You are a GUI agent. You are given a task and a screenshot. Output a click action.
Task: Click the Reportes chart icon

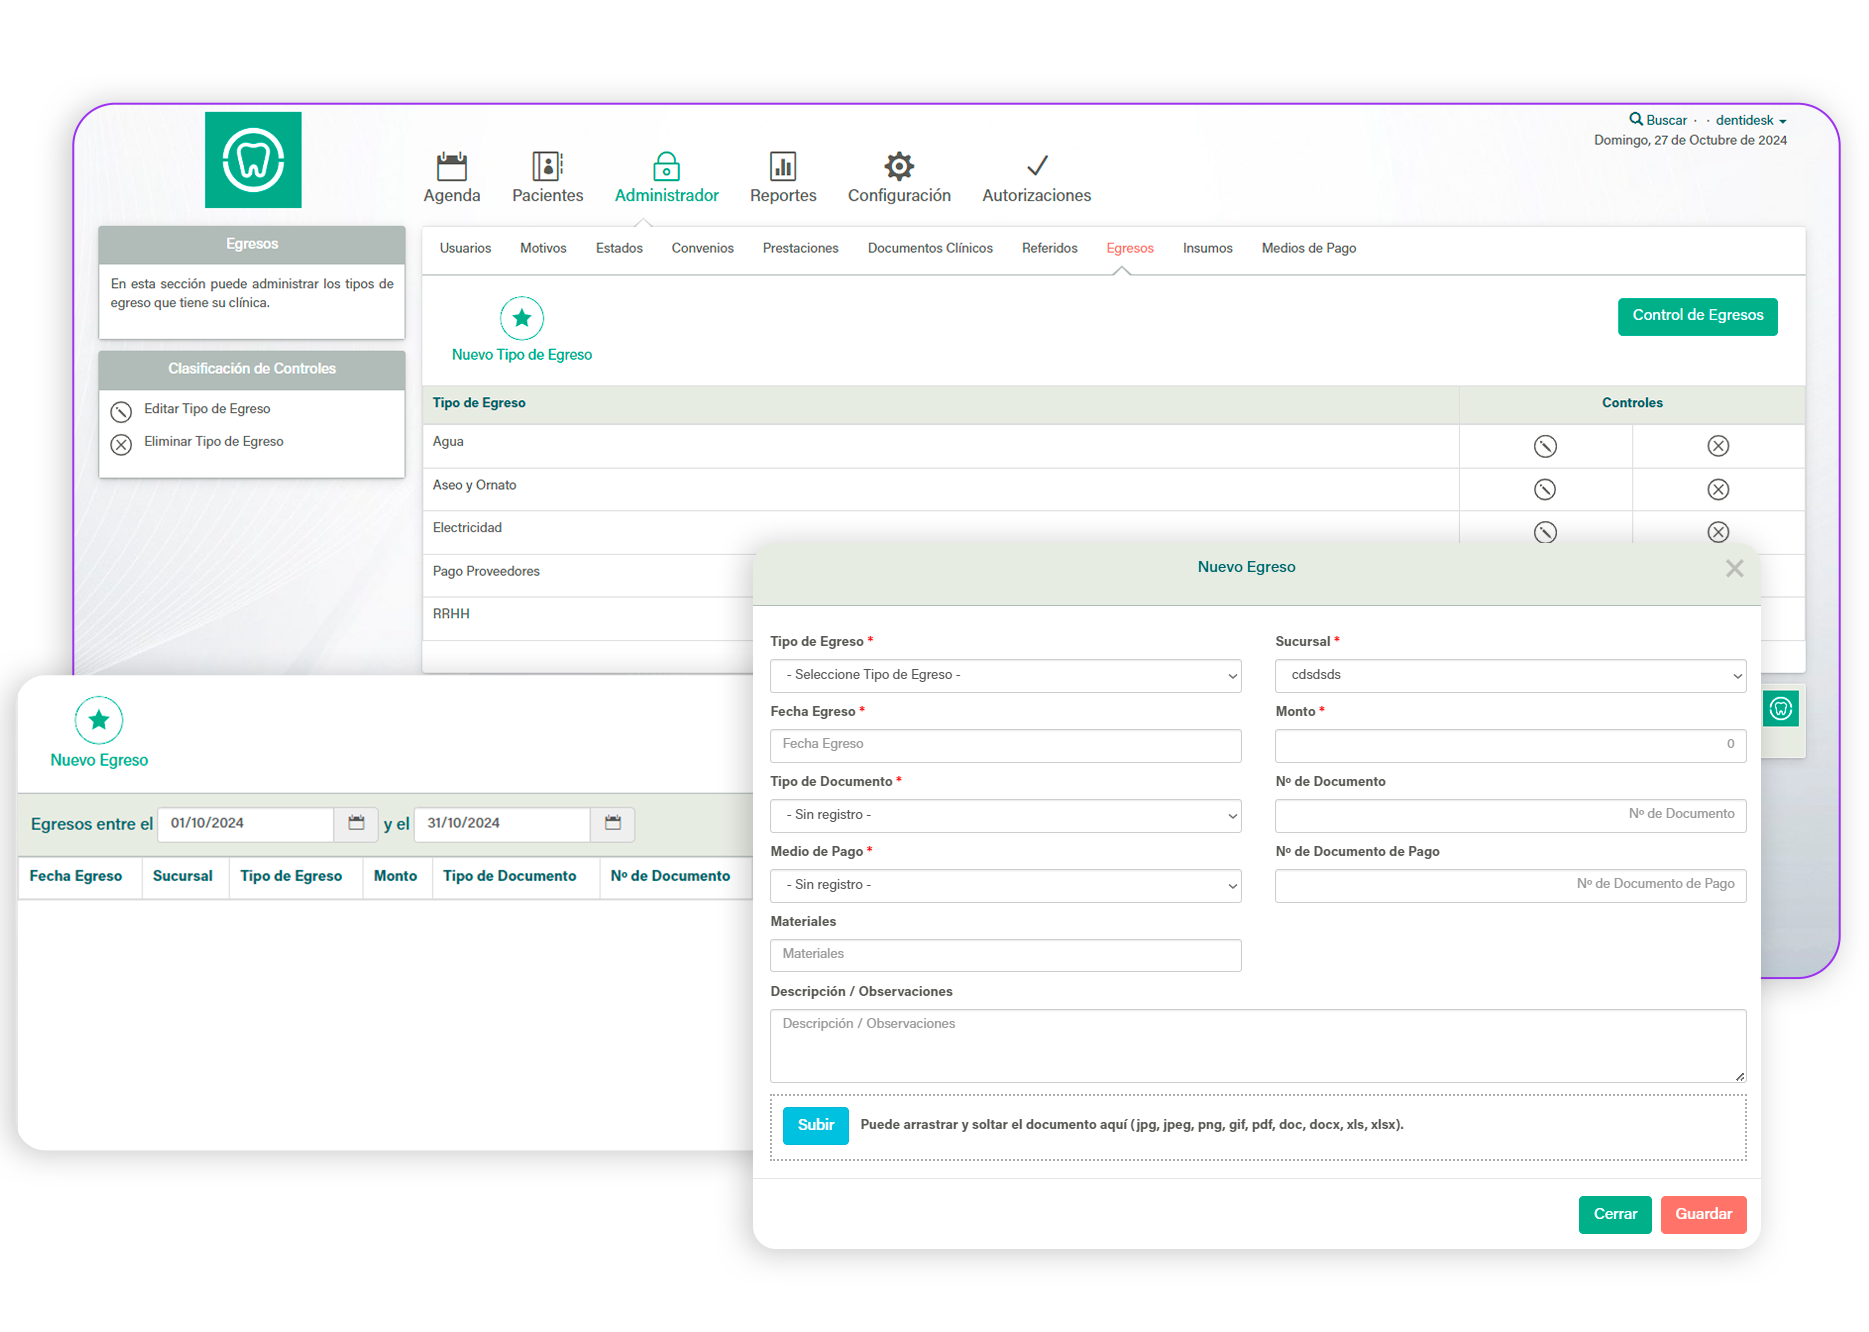(783, 166)
